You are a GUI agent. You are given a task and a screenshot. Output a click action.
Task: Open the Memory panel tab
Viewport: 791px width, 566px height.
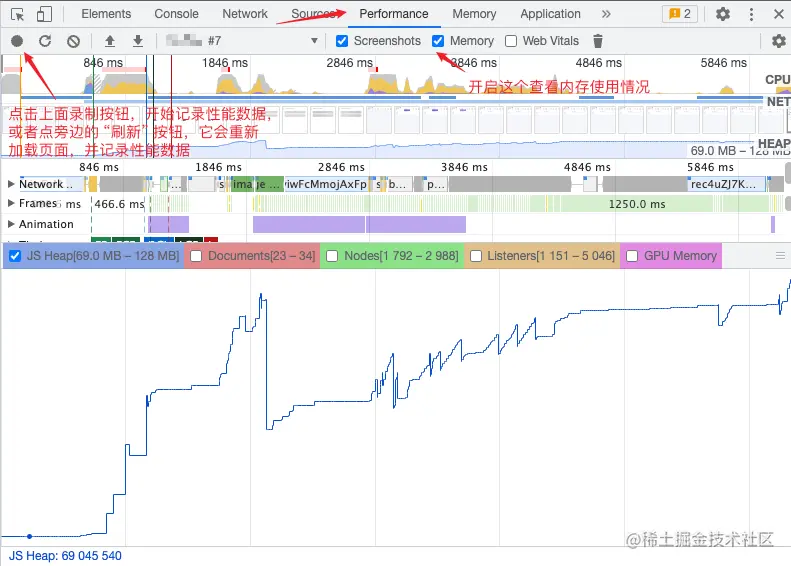point(474,14)
